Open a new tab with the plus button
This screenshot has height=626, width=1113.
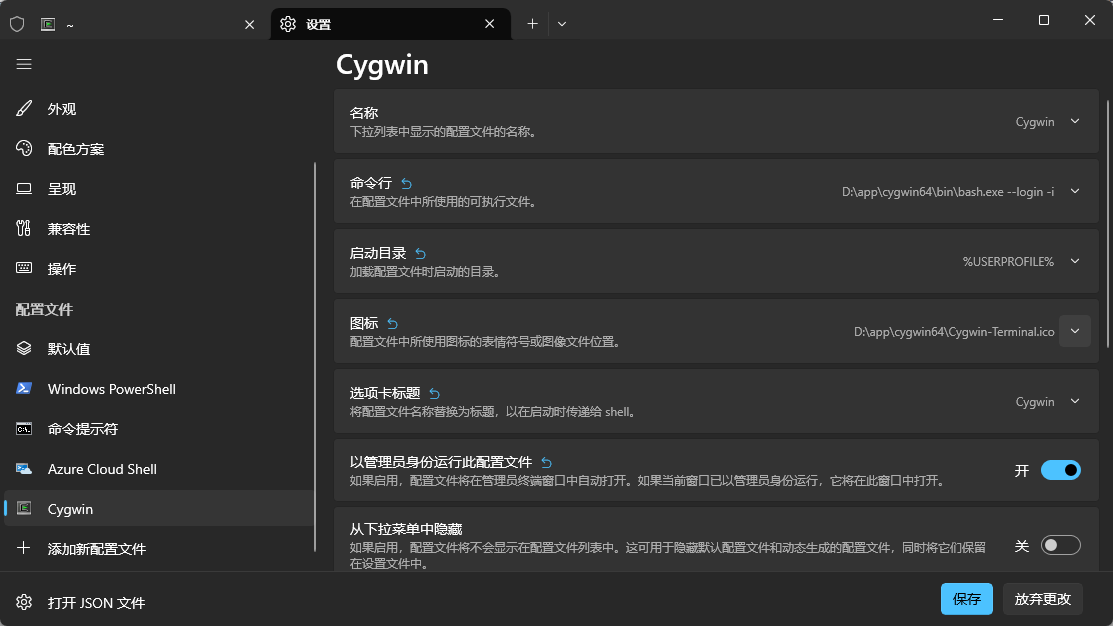coord(532,24)
